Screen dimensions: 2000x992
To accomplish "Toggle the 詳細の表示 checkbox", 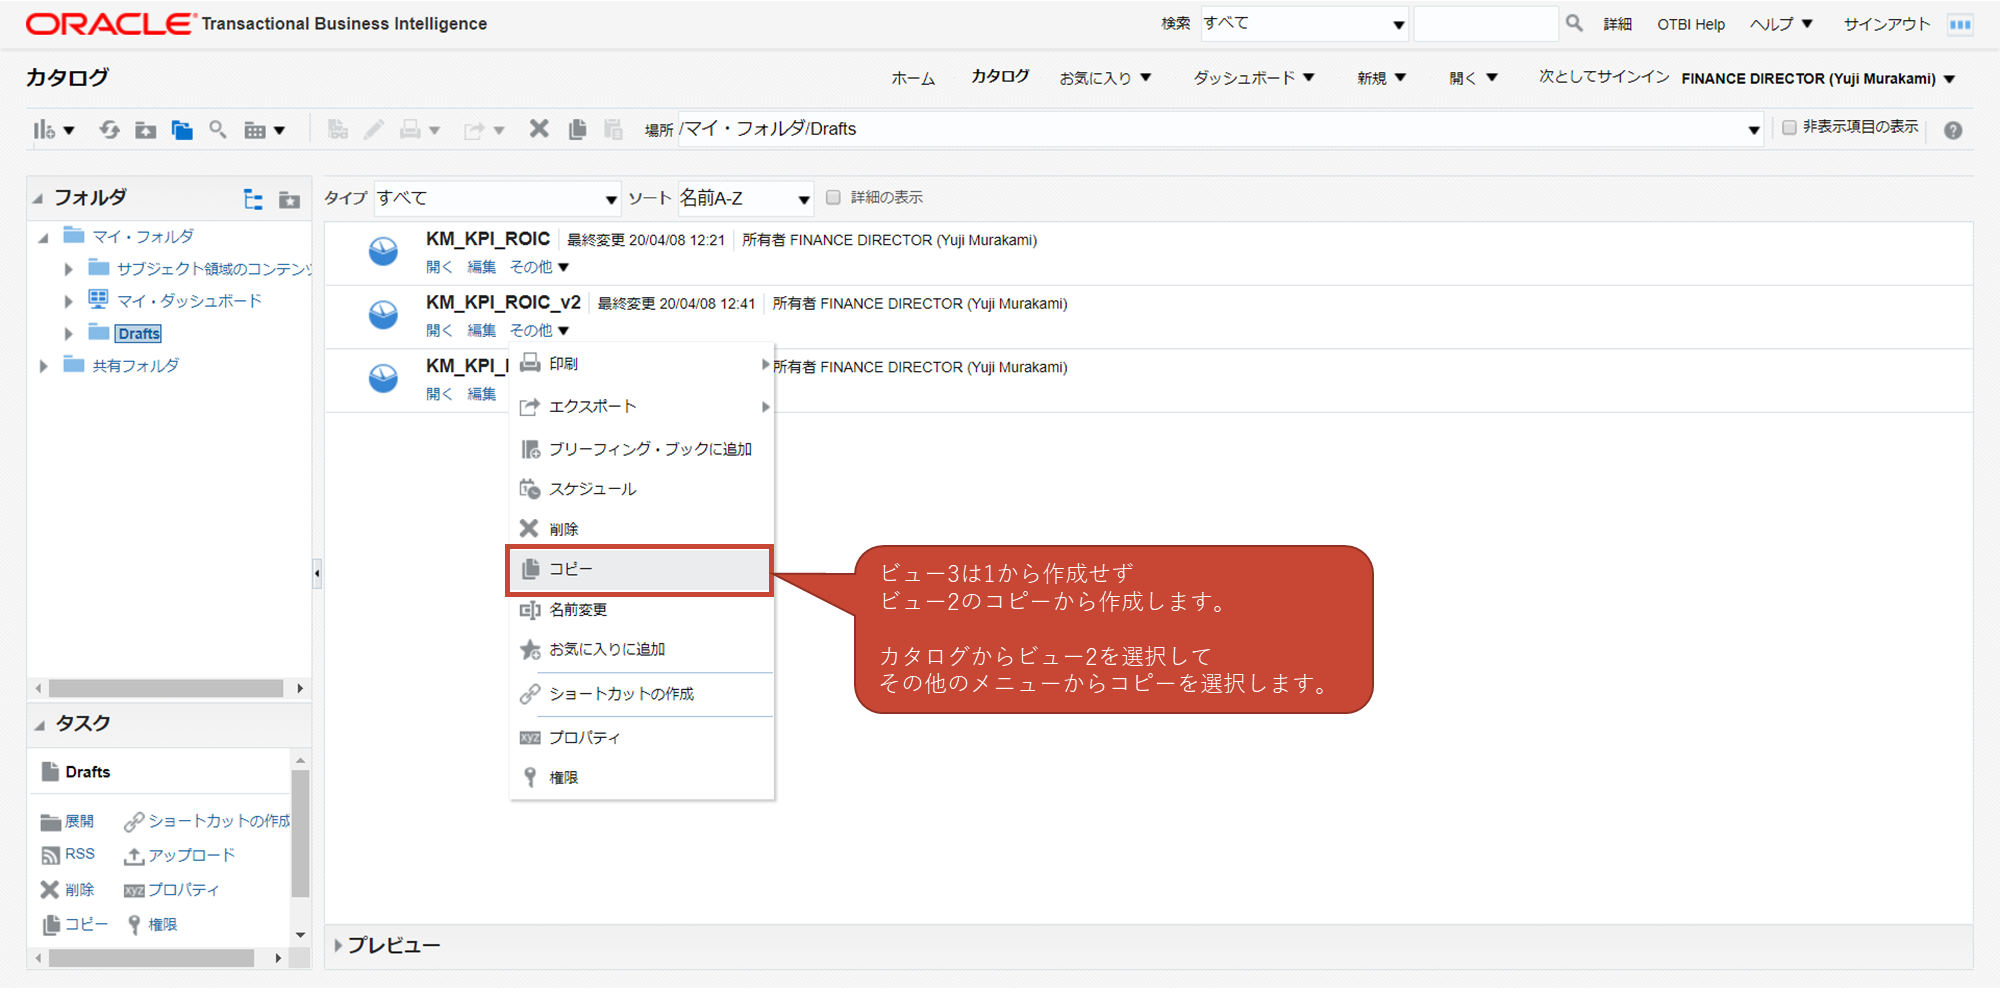I will coord(833,197).
